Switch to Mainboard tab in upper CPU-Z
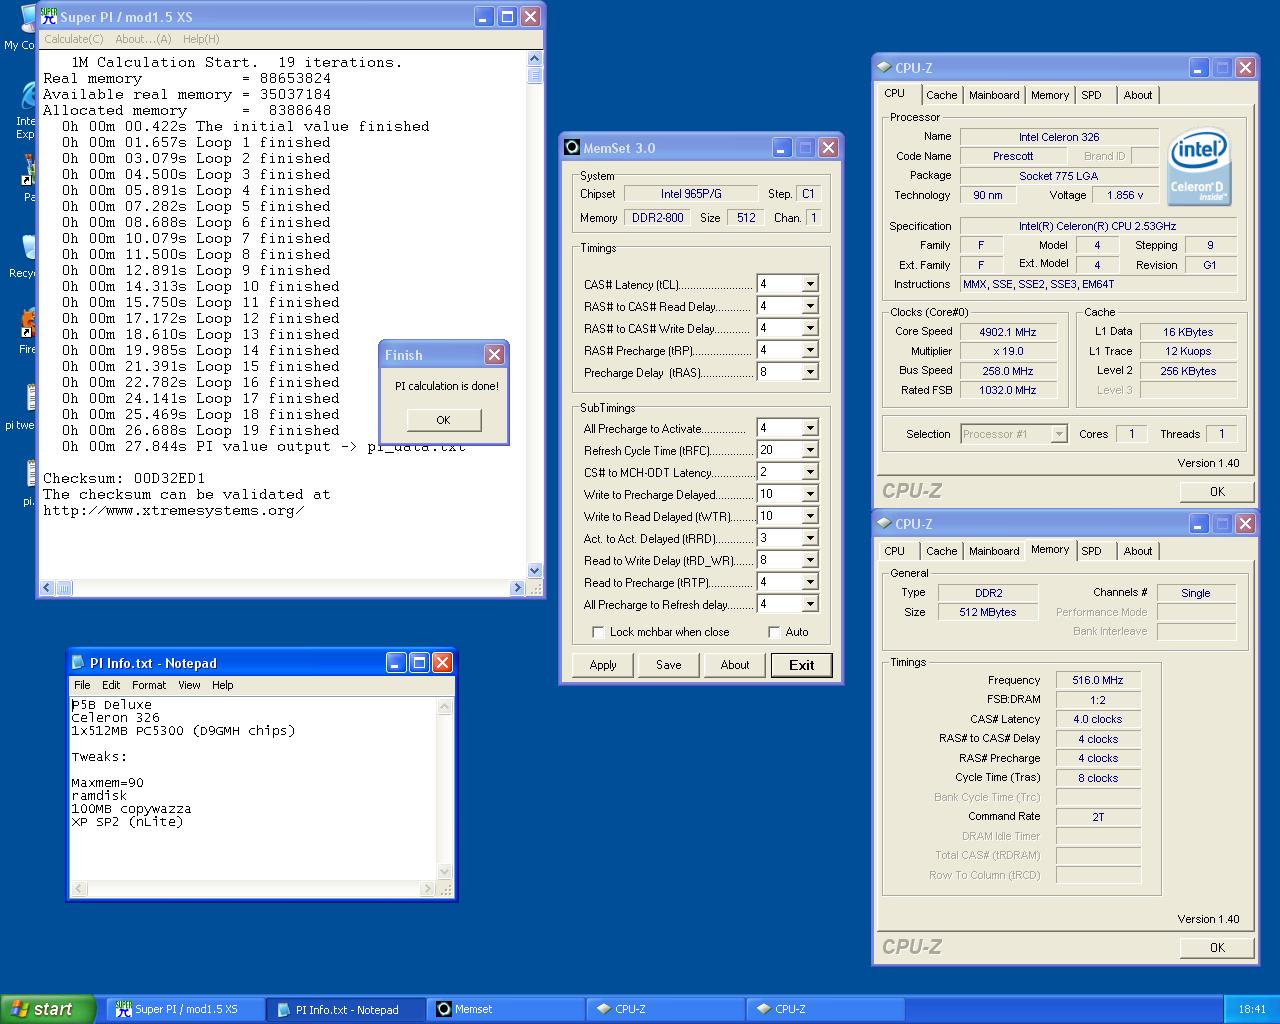This screenshot has width=1280, height=1024. click(x=994, y=95)
